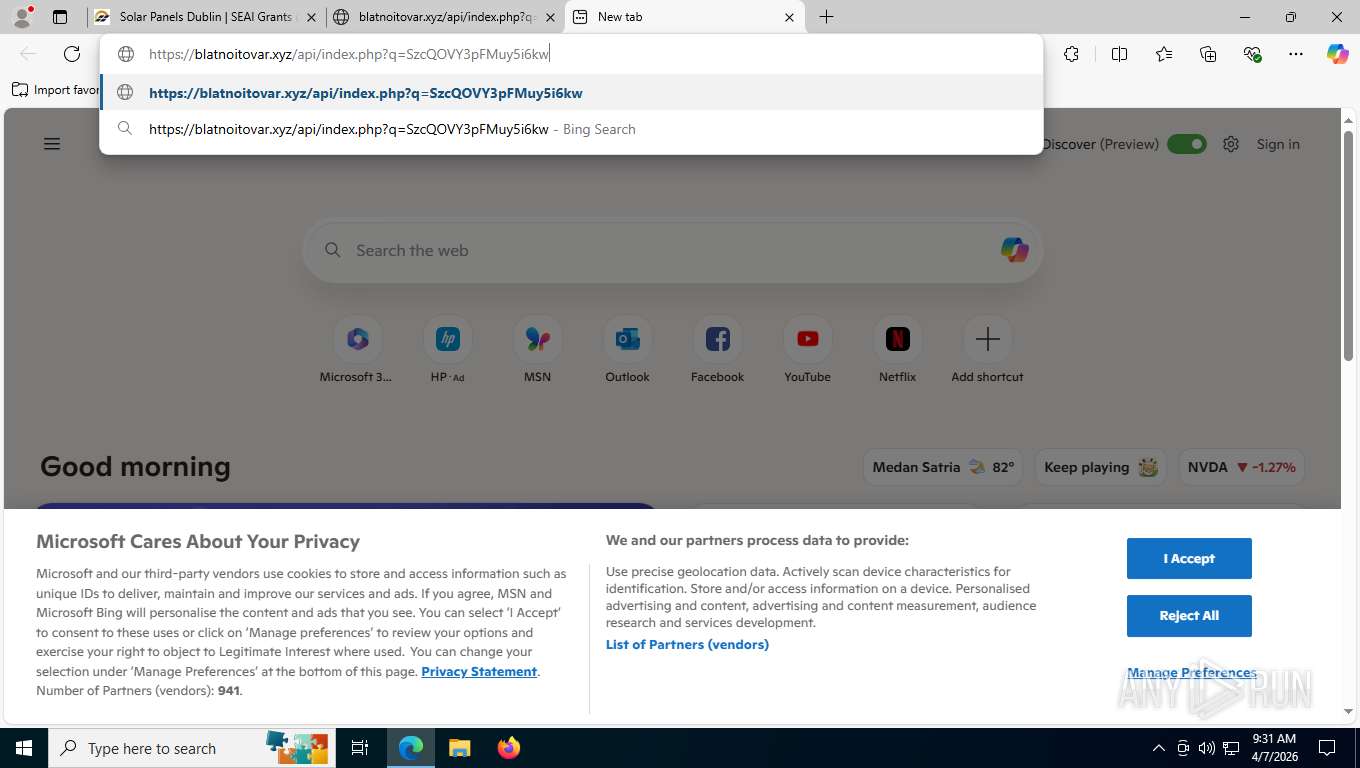
Task: Select the blatnoitovar.xyz URL suggestion
Action: 571,93
